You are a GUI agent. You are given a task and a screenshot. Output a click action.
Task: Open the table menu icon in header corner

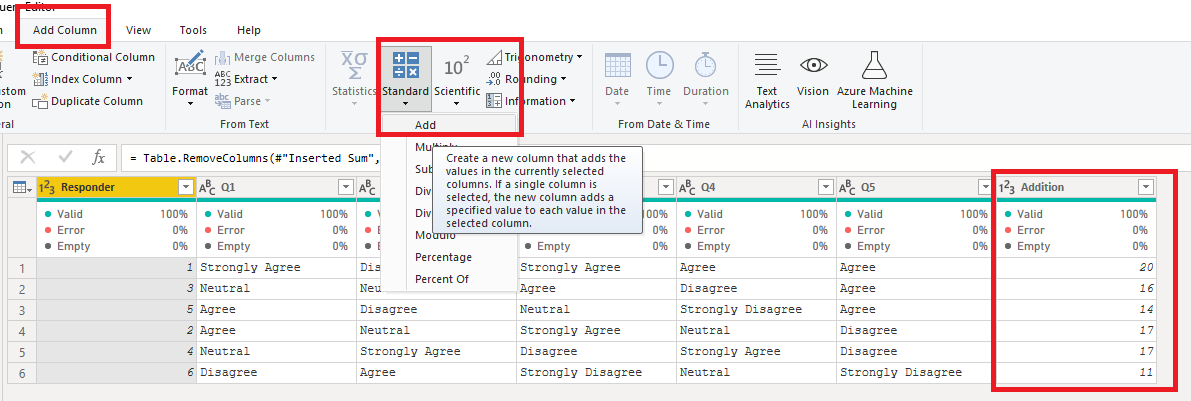(23, 187)
